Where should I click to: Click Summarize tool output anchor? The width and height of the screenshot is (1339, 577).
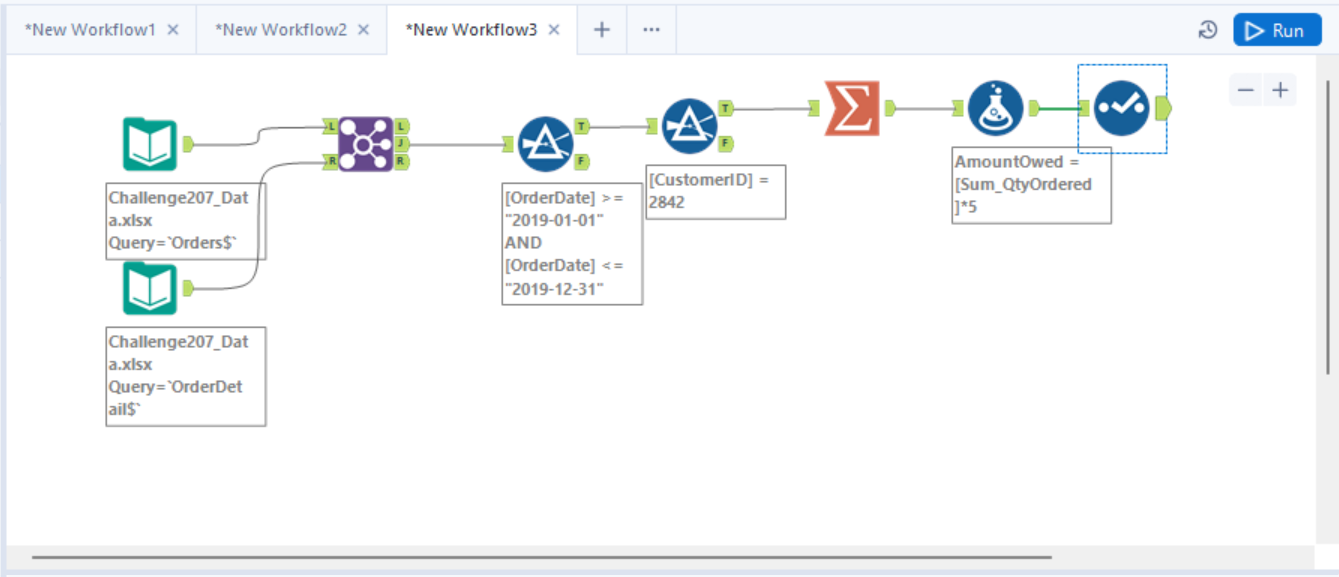[x=890, y=108]
